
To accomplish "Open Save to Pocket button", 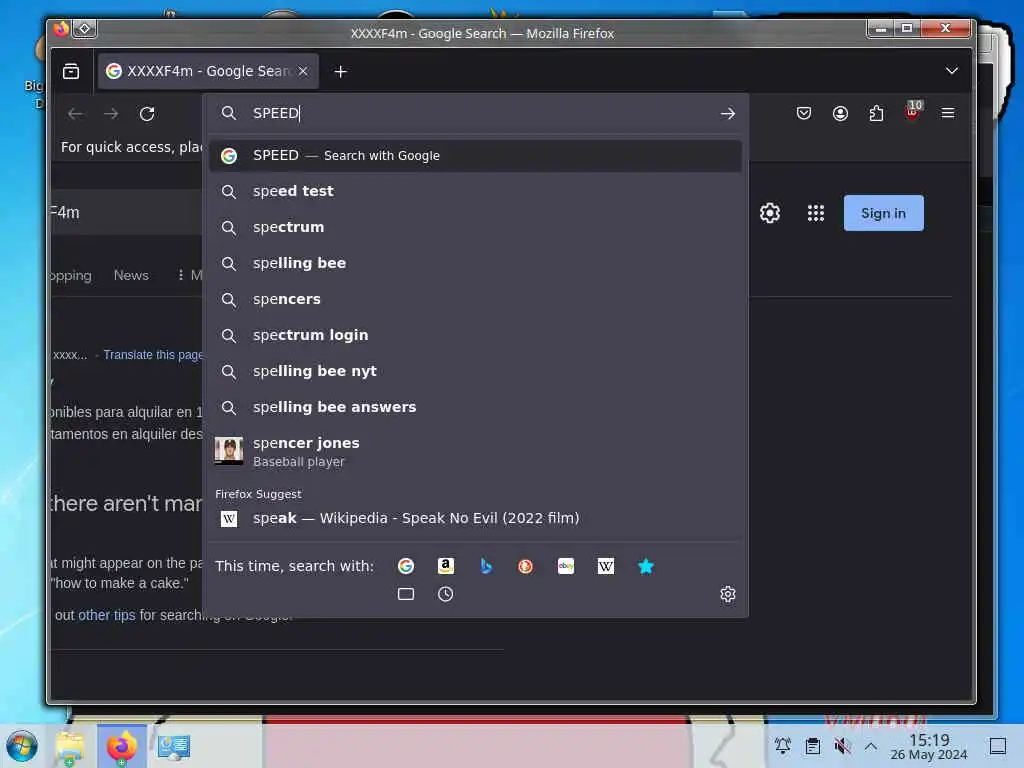I will click(x=804, y=114).
